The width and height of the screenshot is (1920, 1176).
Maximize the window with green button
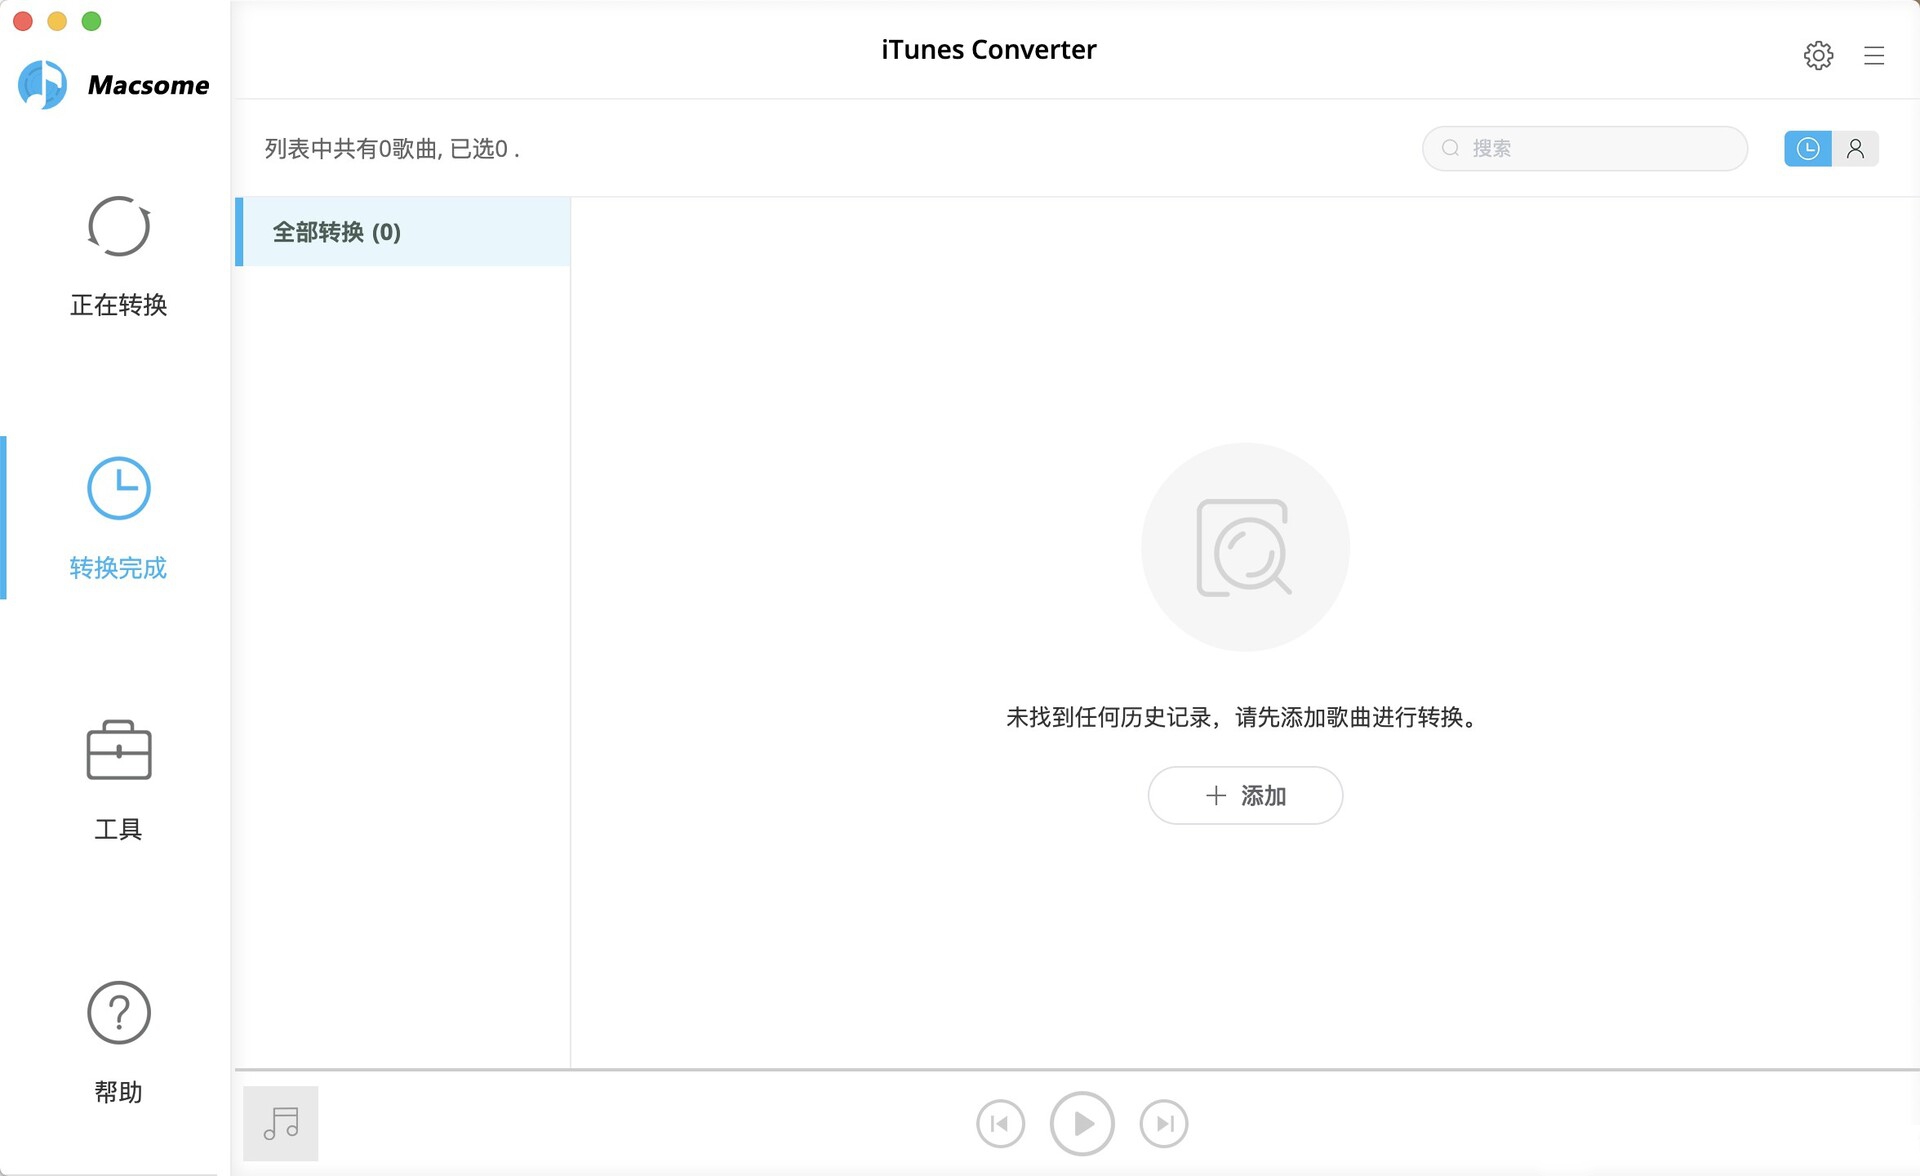tap(91, 21)
